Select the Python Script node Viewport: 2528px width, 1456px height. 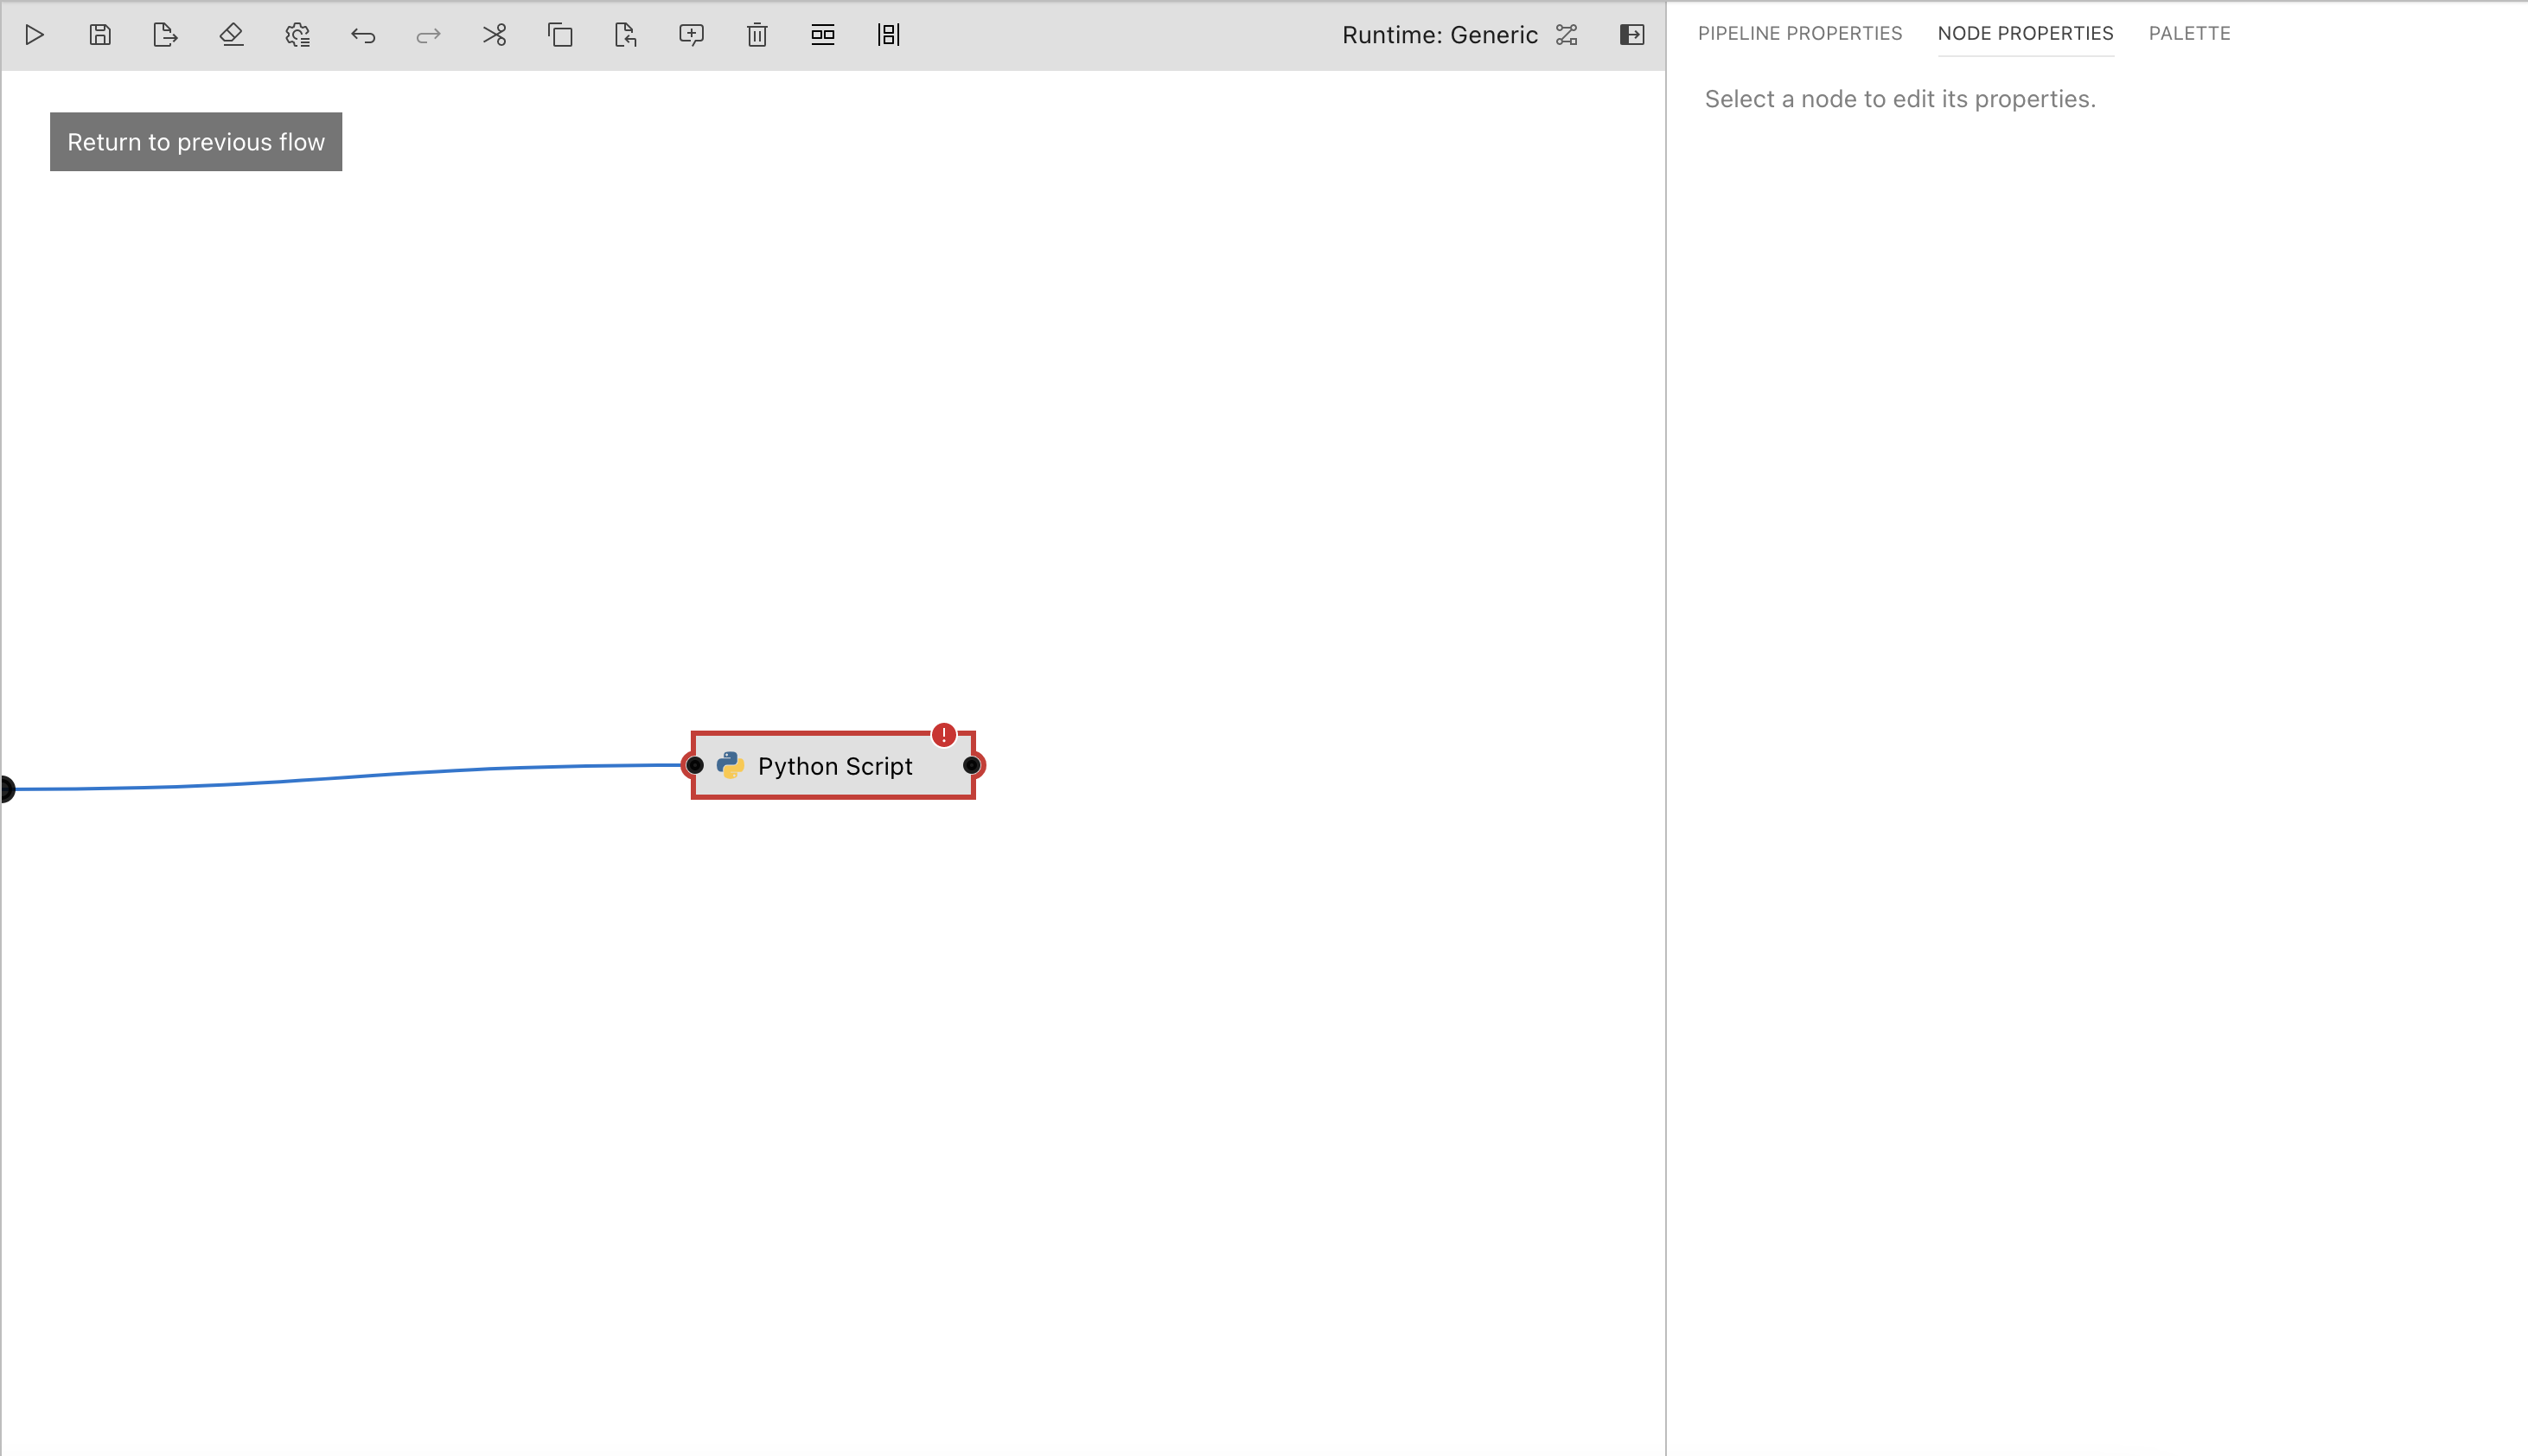[833, 766]
